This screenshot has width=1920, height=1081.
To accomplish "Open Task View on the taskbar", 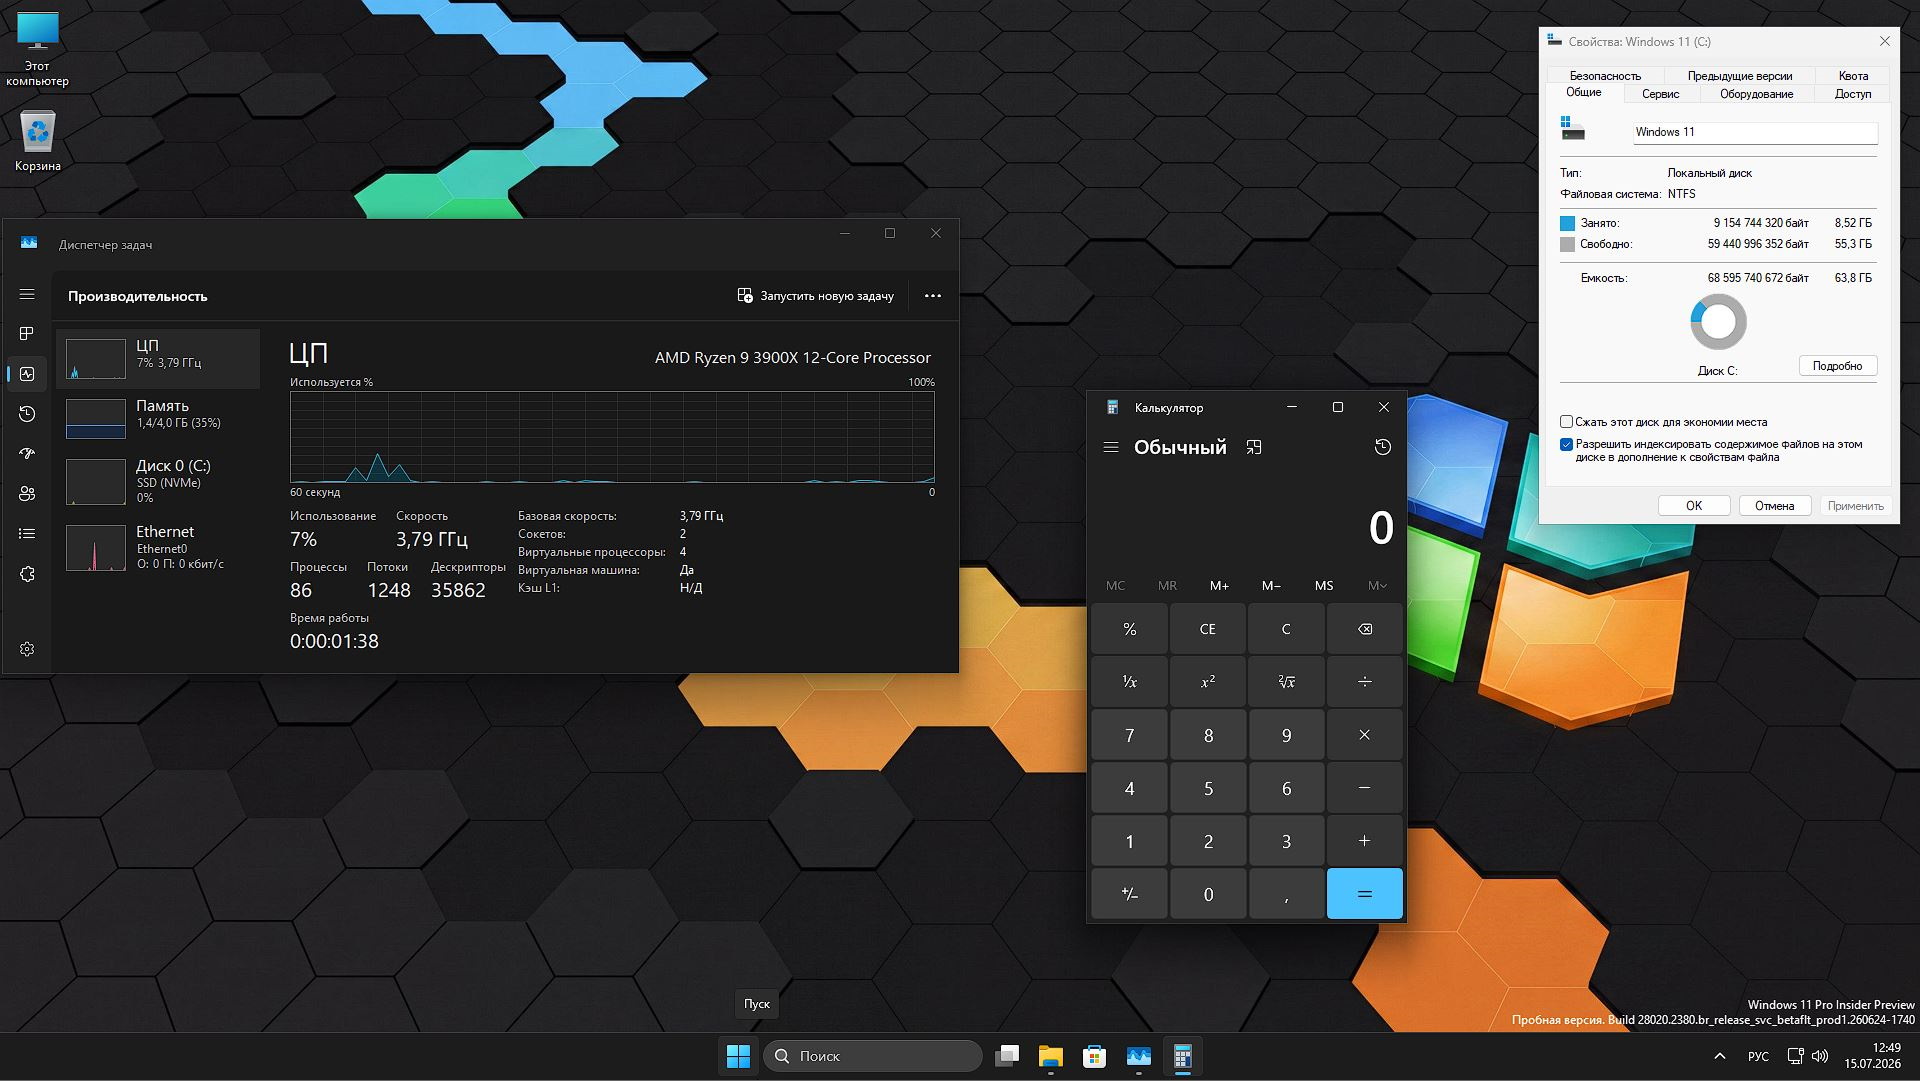I will (1007, 1056).
